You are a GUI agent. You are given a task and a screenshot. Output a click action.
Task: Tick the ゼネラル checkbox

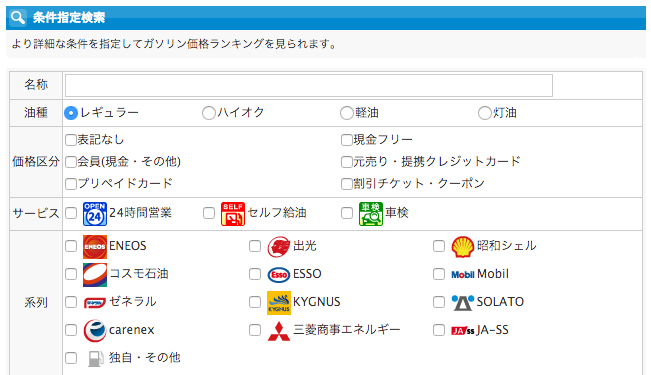pos(71,302)
